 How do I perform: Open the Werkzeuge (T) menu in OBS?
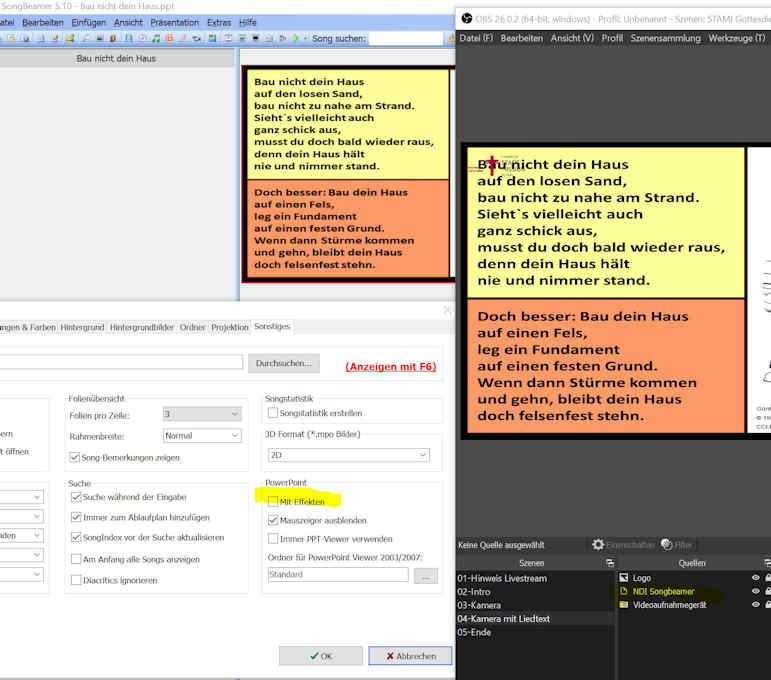[x=737, y=38]
